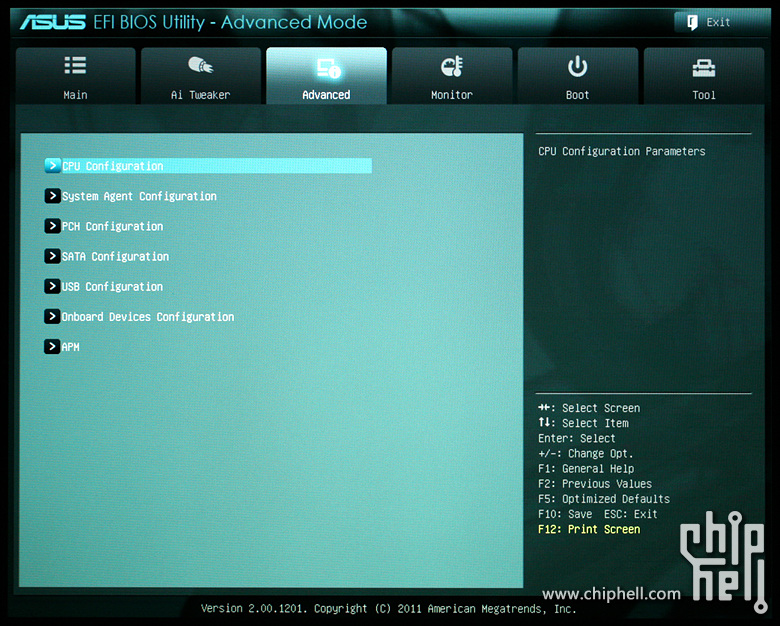The width and height of the screenshot is (780, 626).
Task: Open USB Configuration submenu
Action: 112,287
